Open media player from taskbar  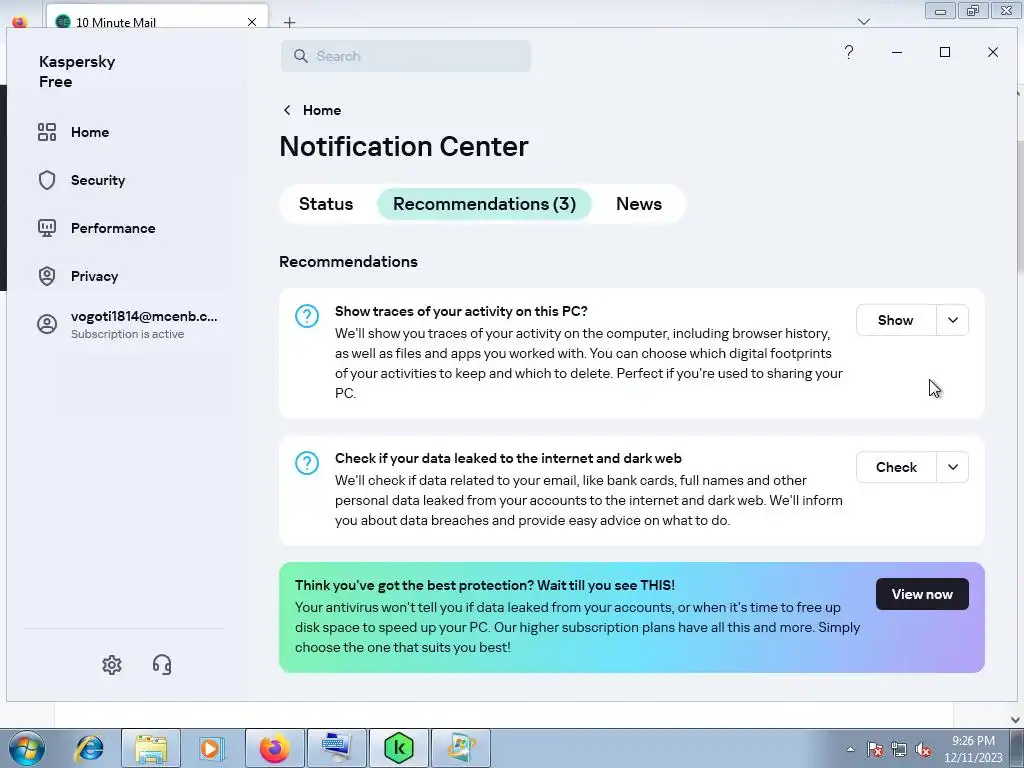(x=211, y=748)
